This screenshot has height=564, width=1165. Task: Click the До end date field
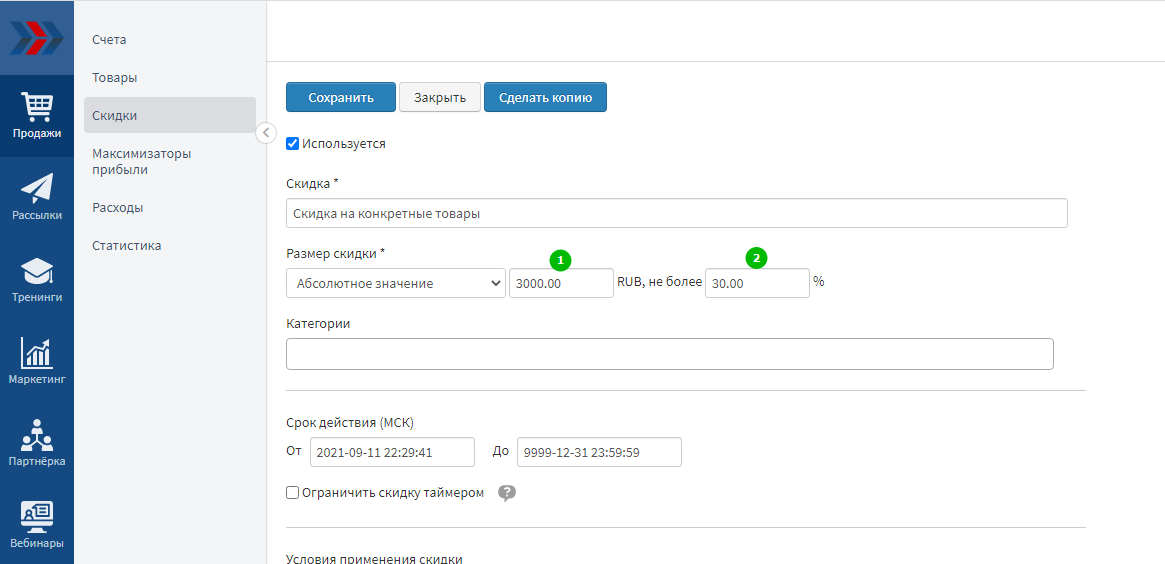pos(599,452)
